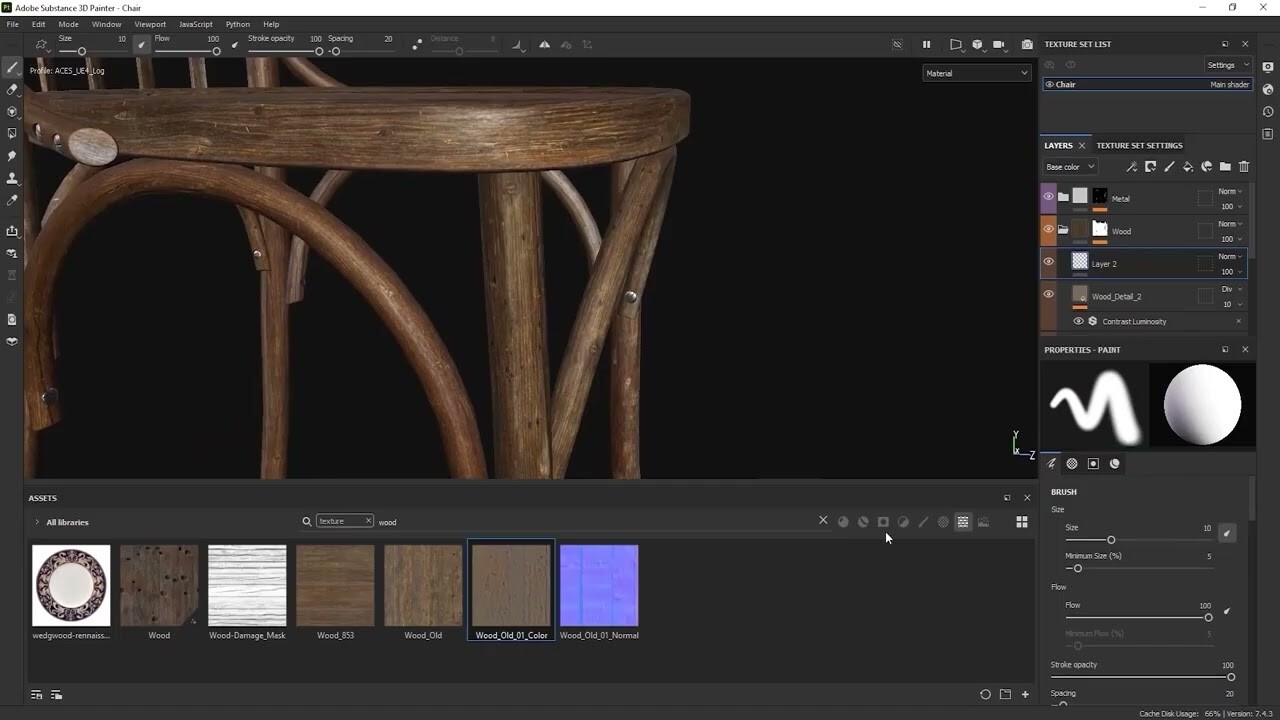The image size is (1280, 720).
Task: Hide the Contrast Luminosity filter effect
Action: pos(1078,321)
